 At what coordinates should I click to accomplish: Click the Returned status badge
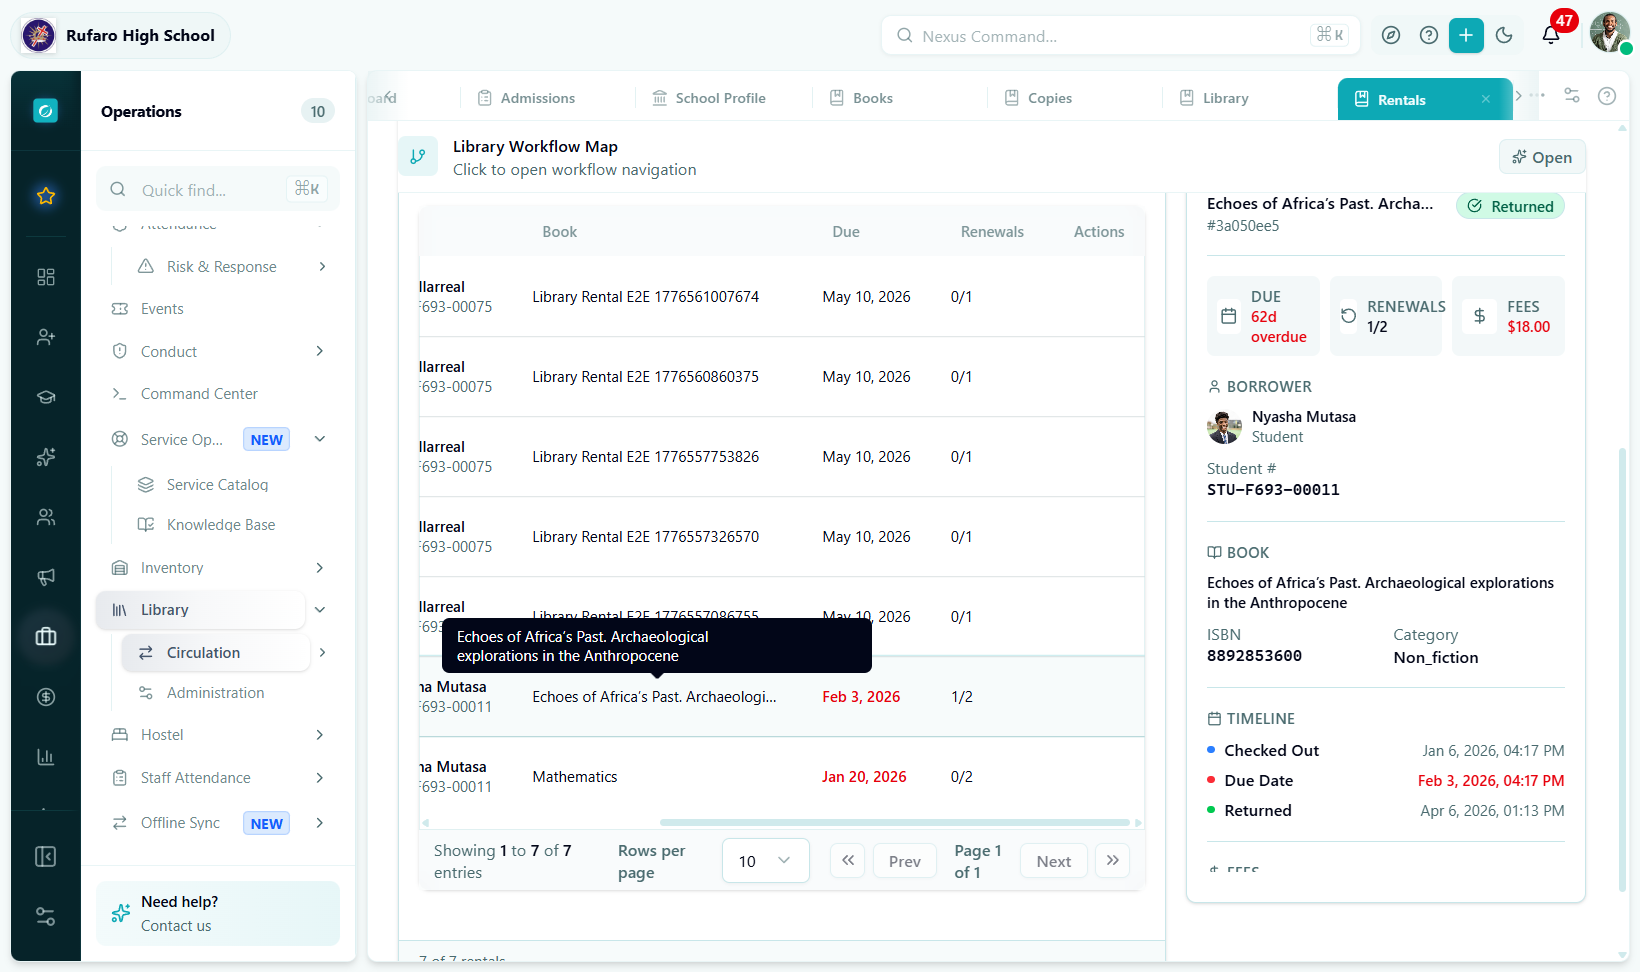1510,206
